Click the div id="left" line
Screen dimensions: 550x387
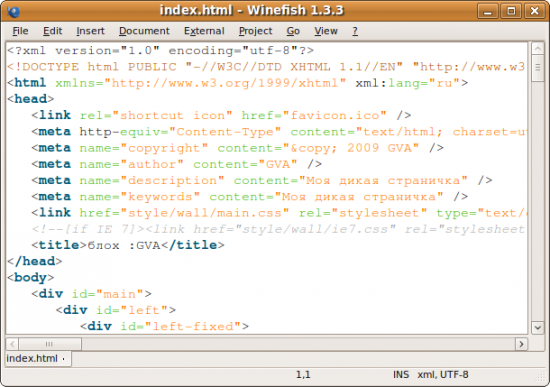coord(116,310)
